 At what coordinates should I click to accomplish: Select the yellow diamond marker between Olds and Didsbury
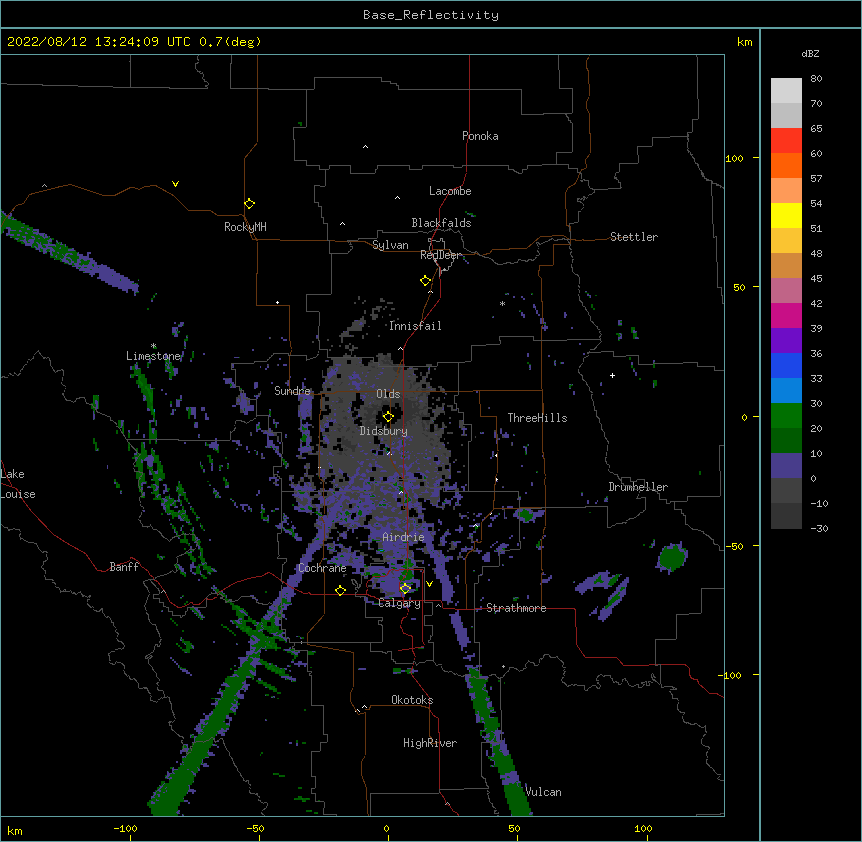388,416
